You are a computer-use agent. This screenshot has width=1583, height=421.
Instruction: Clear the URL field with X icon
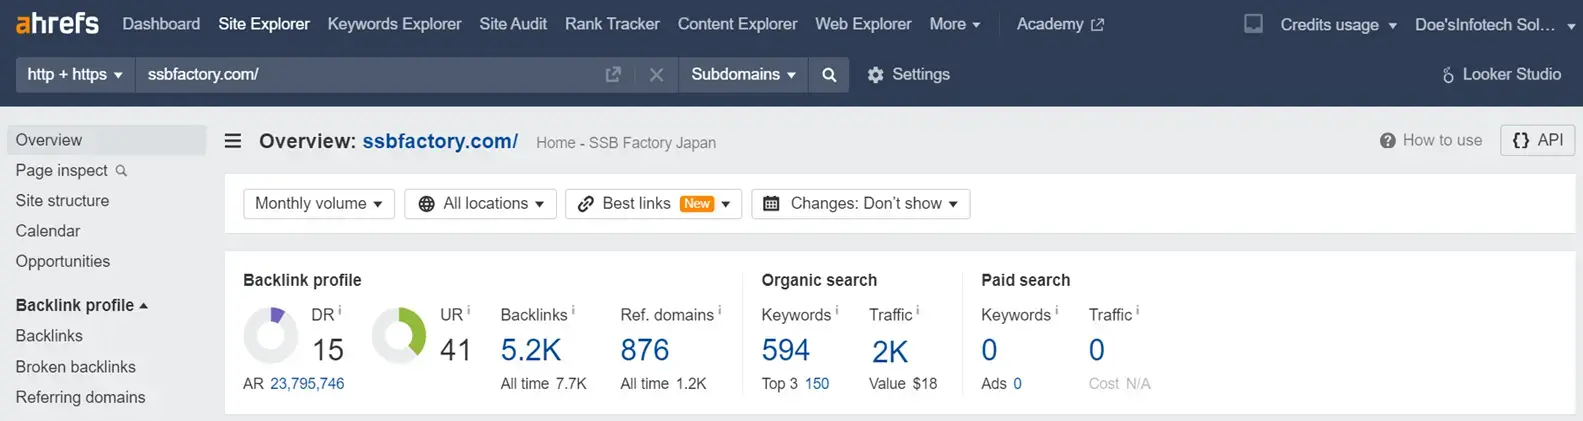(656, 75)
